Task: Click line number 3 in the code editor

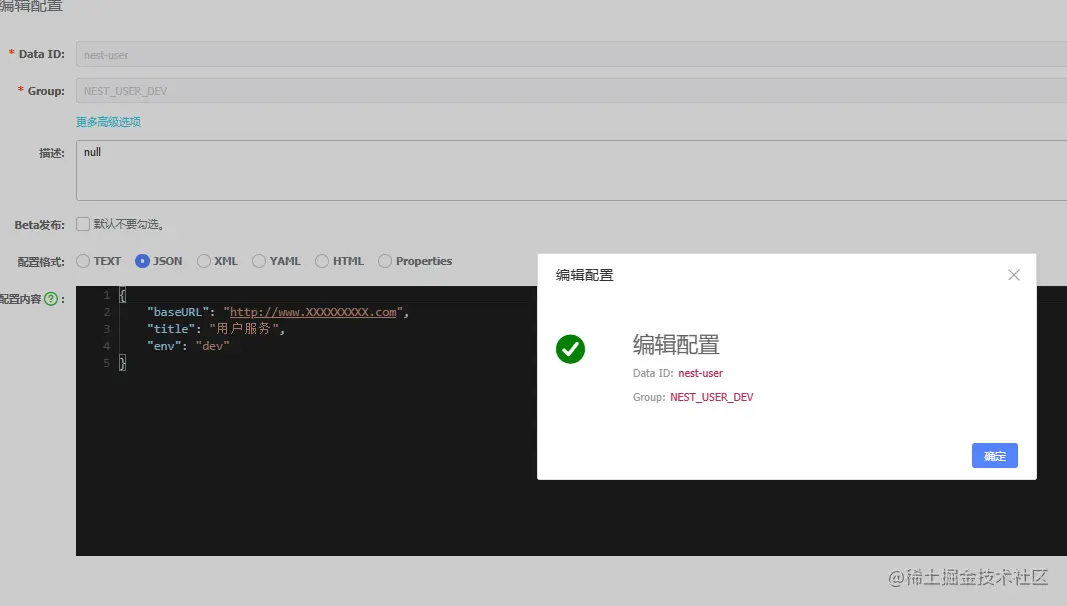Action: pos(106,328)
